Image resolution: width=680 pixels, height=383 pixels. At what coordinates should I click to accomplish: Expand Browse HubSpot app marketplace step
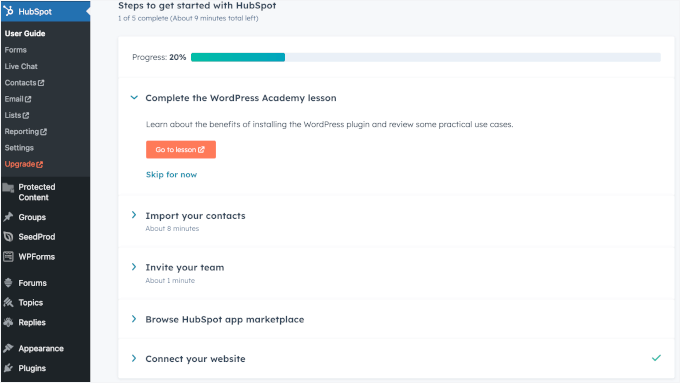click(134, 319)
